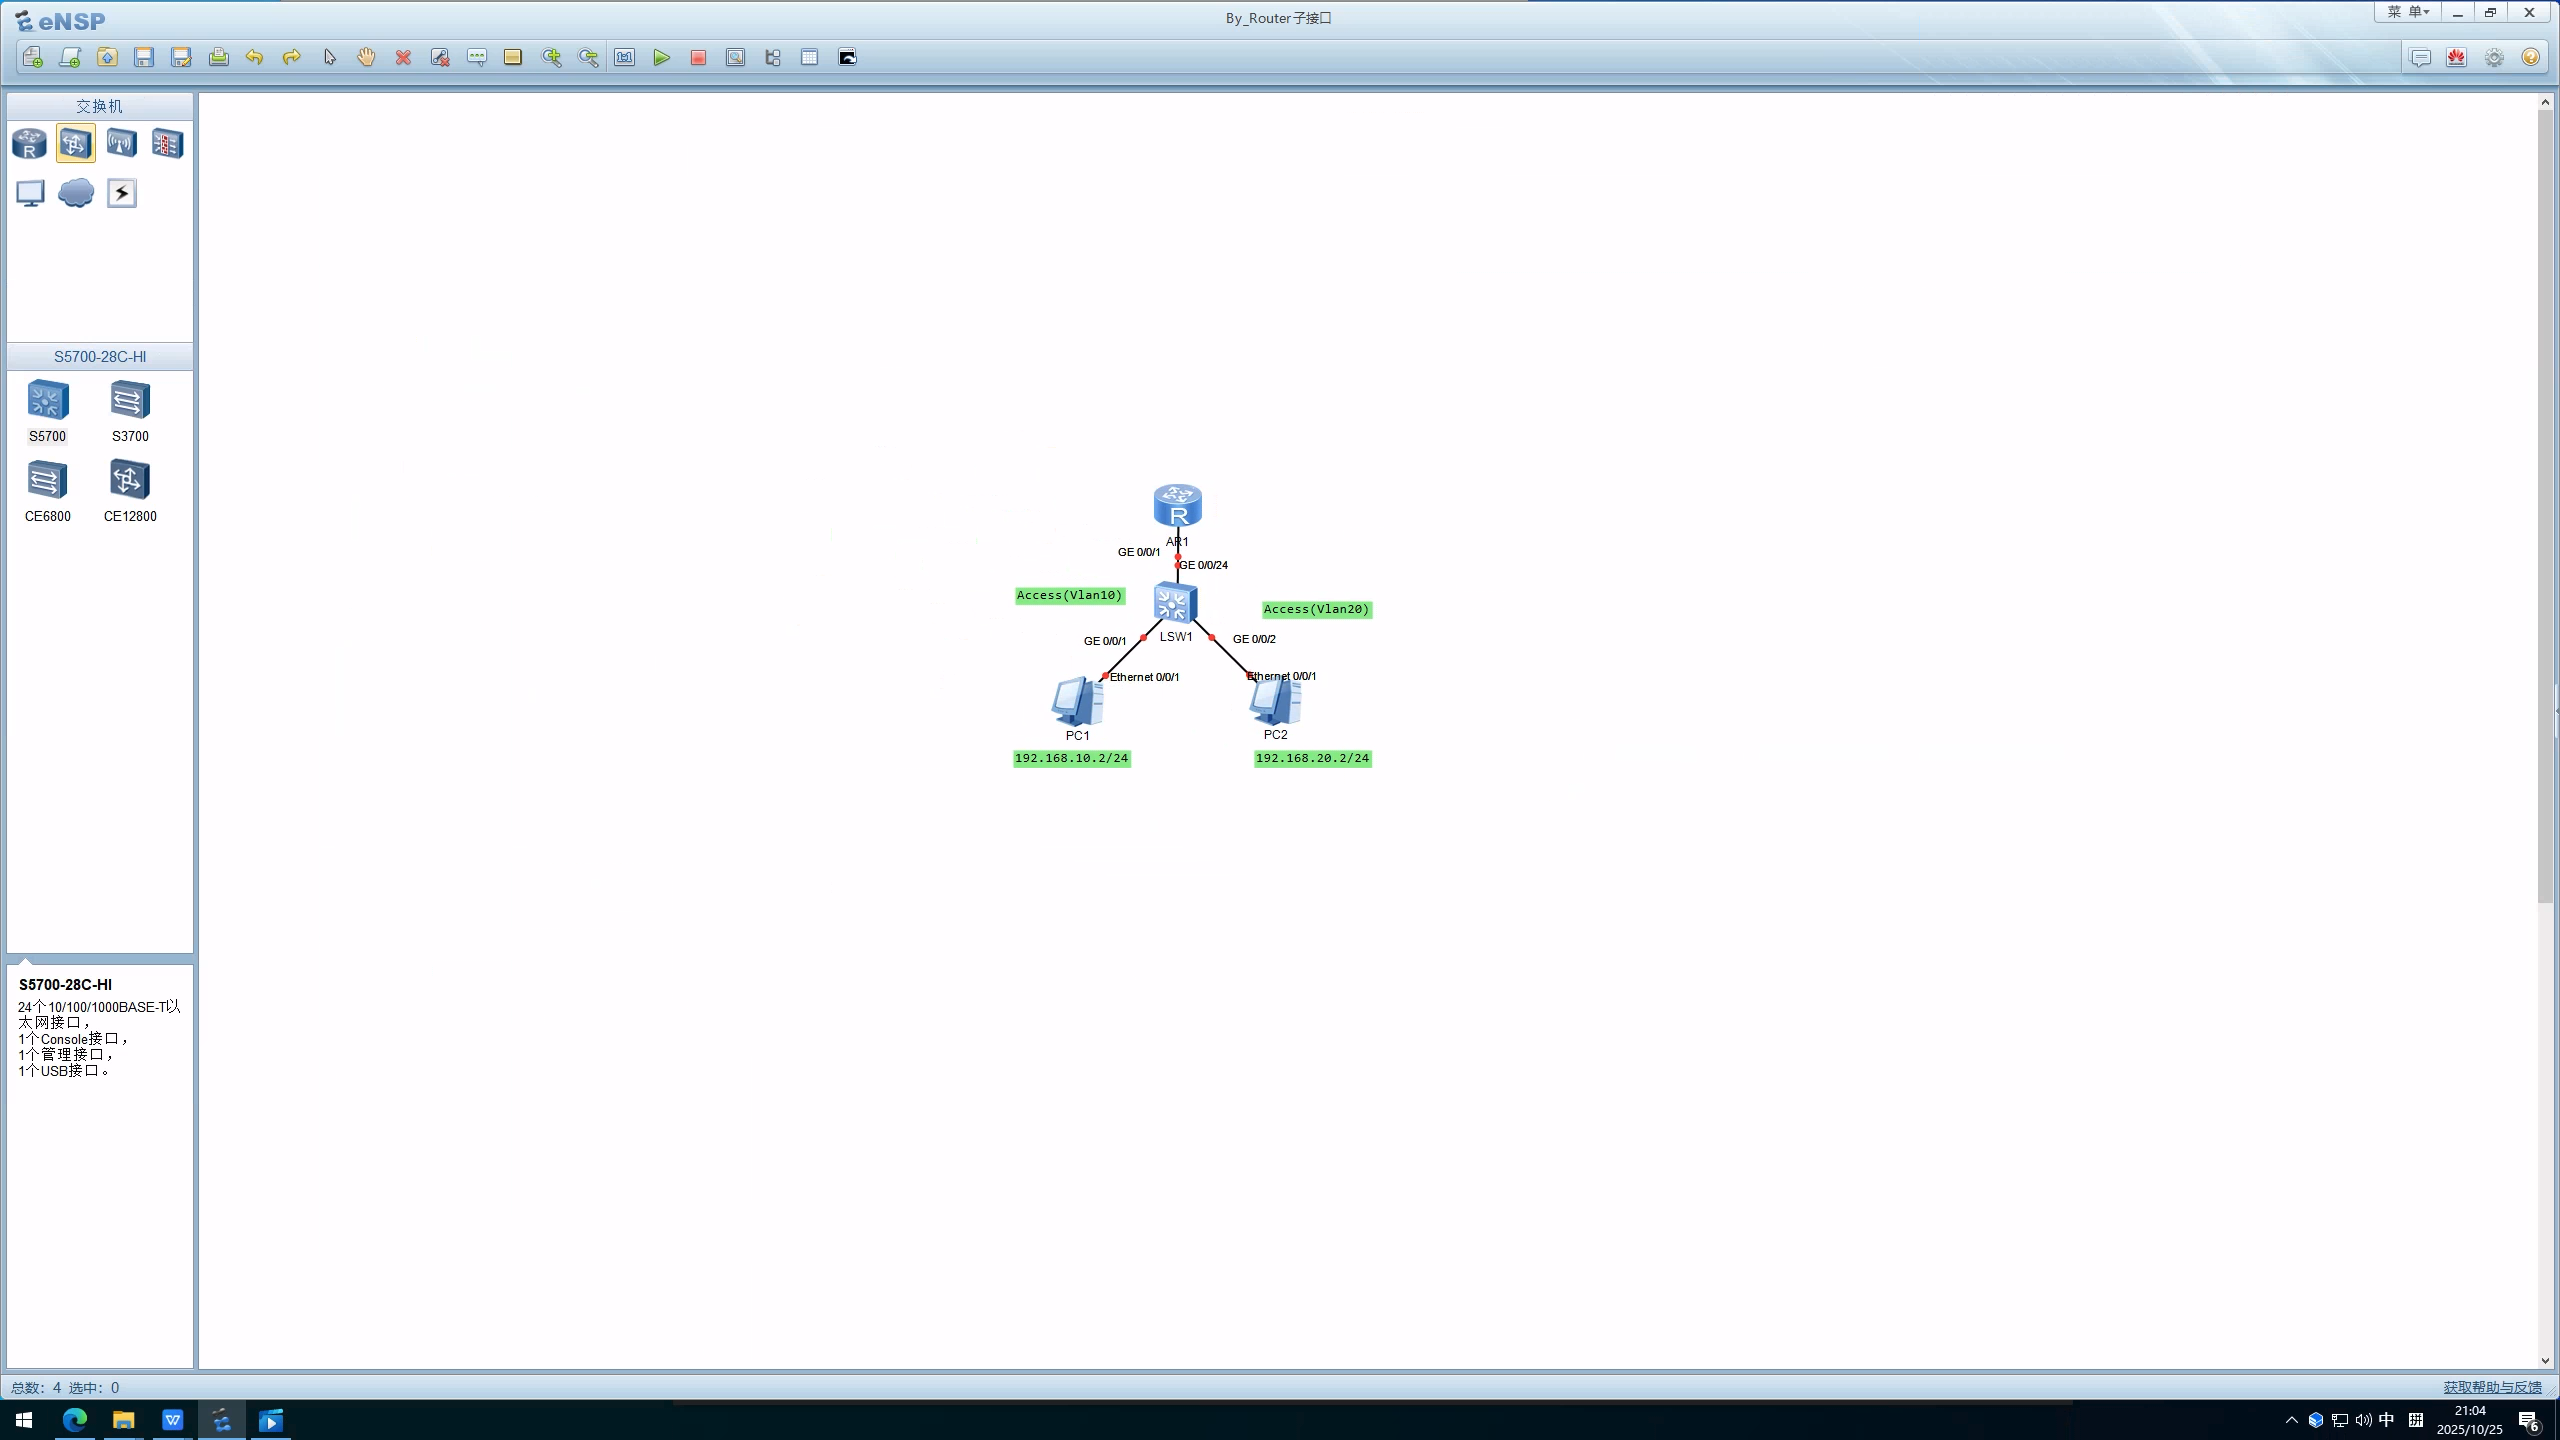The height and width of the screenshot is (1440, 2560).
Task: Pick the connection cable lightning icon
Action: (122, 193)
